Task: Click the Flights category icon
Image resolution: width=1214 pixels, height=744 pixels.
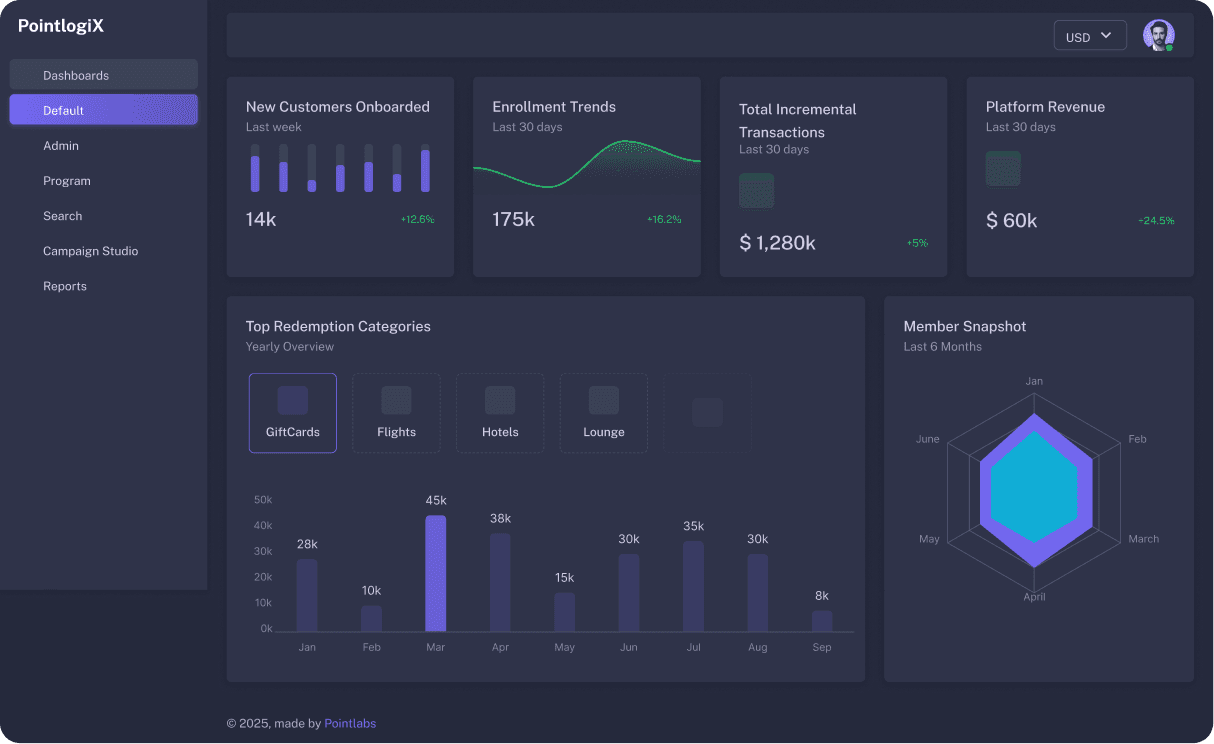Action: 397,400
